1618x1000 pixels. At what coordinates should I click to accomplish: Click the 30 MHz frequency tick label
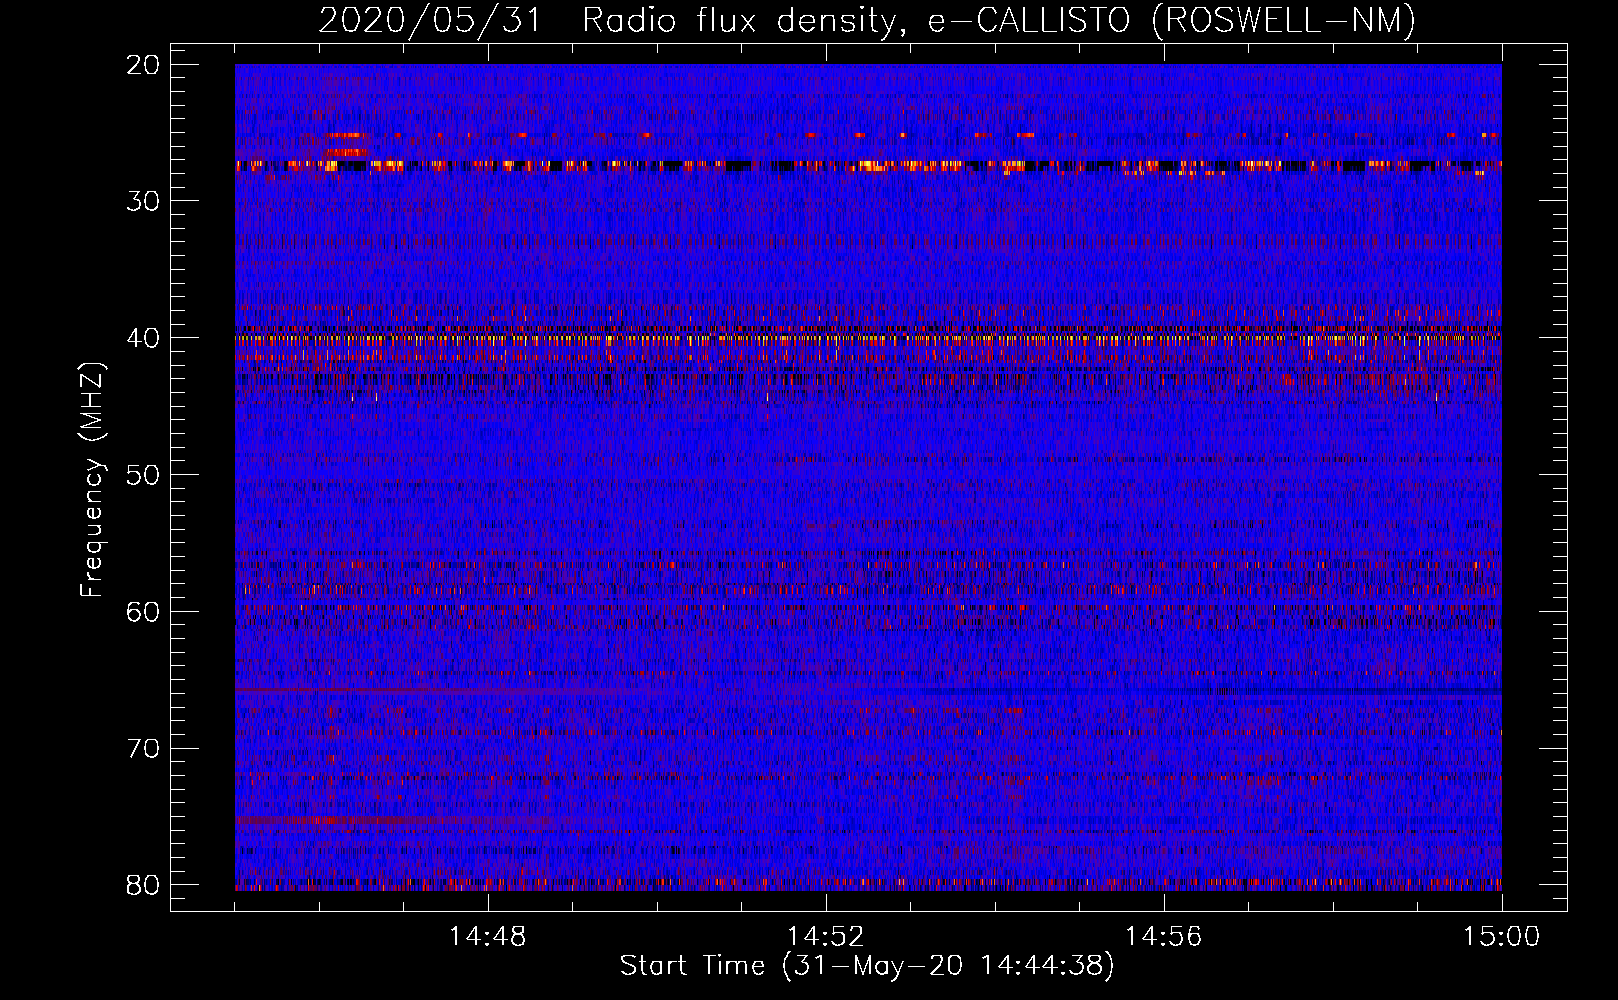pyautogui.click(x=143, y=201)
